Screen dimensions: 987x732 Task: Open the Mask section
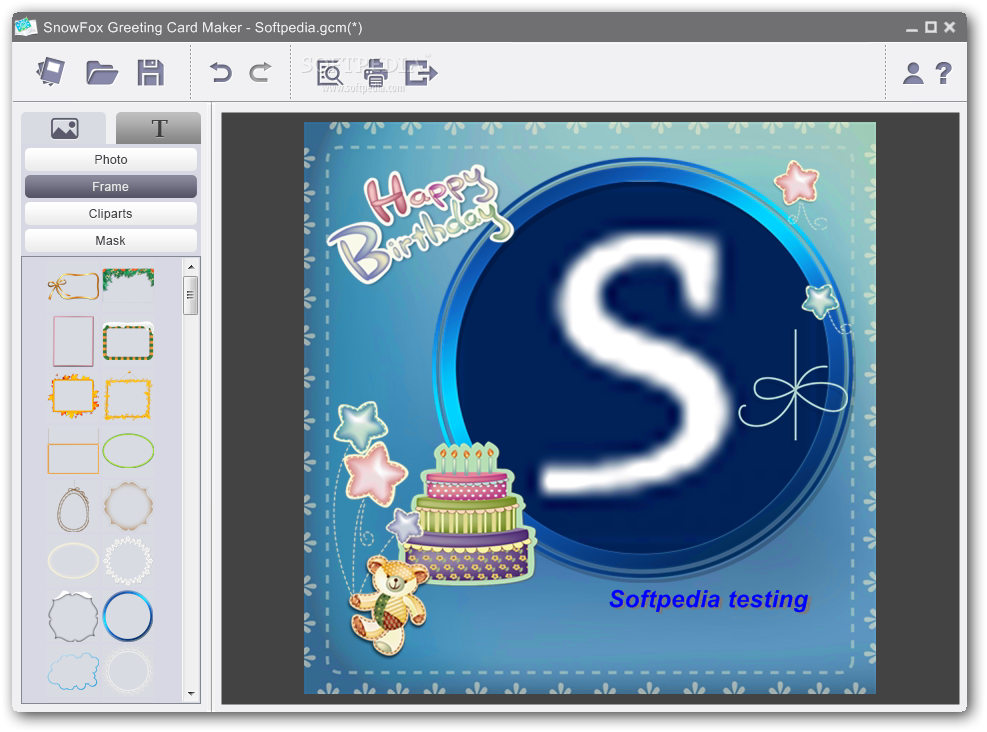[111, 241]
